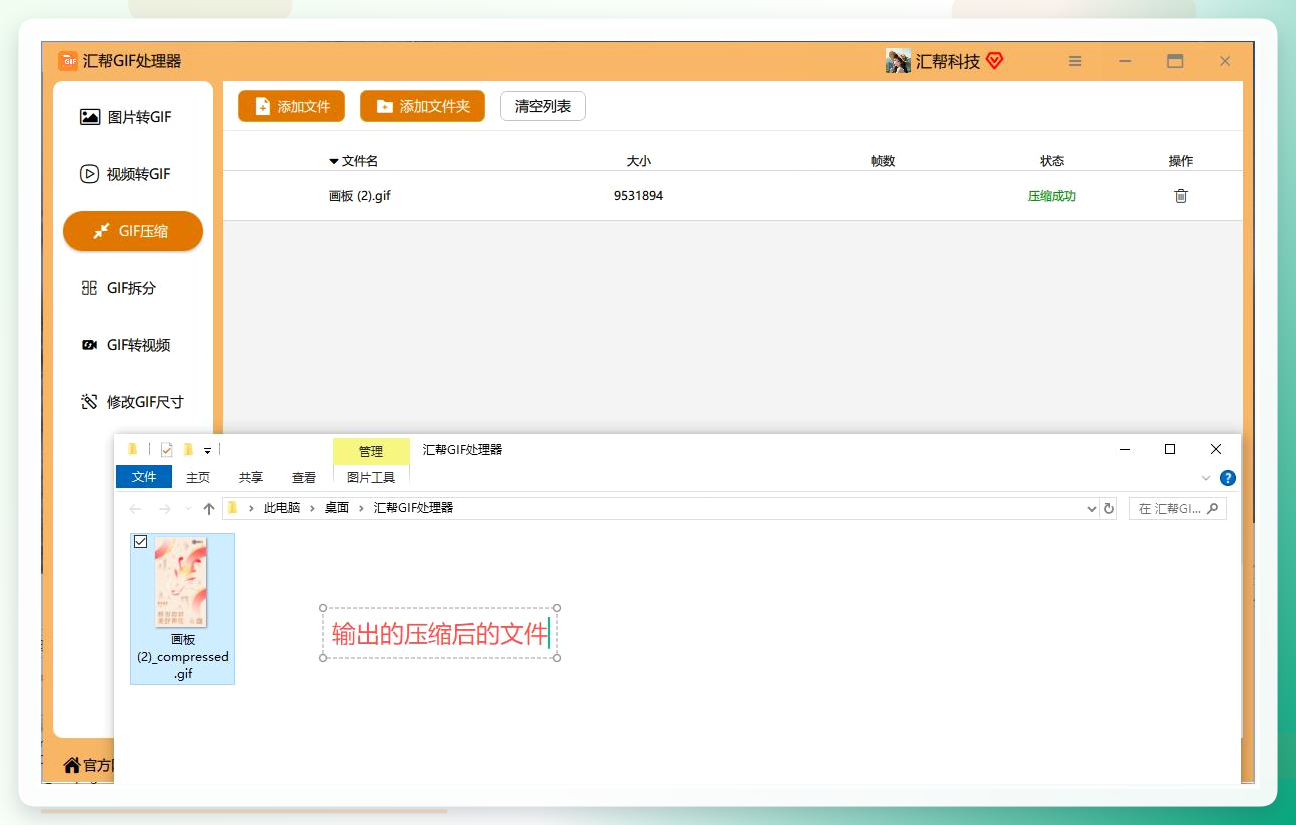The width and height of the screenshot is (1296, 825).
Task: Click the new folder icon in quick access toolbar
Action: 188,450
